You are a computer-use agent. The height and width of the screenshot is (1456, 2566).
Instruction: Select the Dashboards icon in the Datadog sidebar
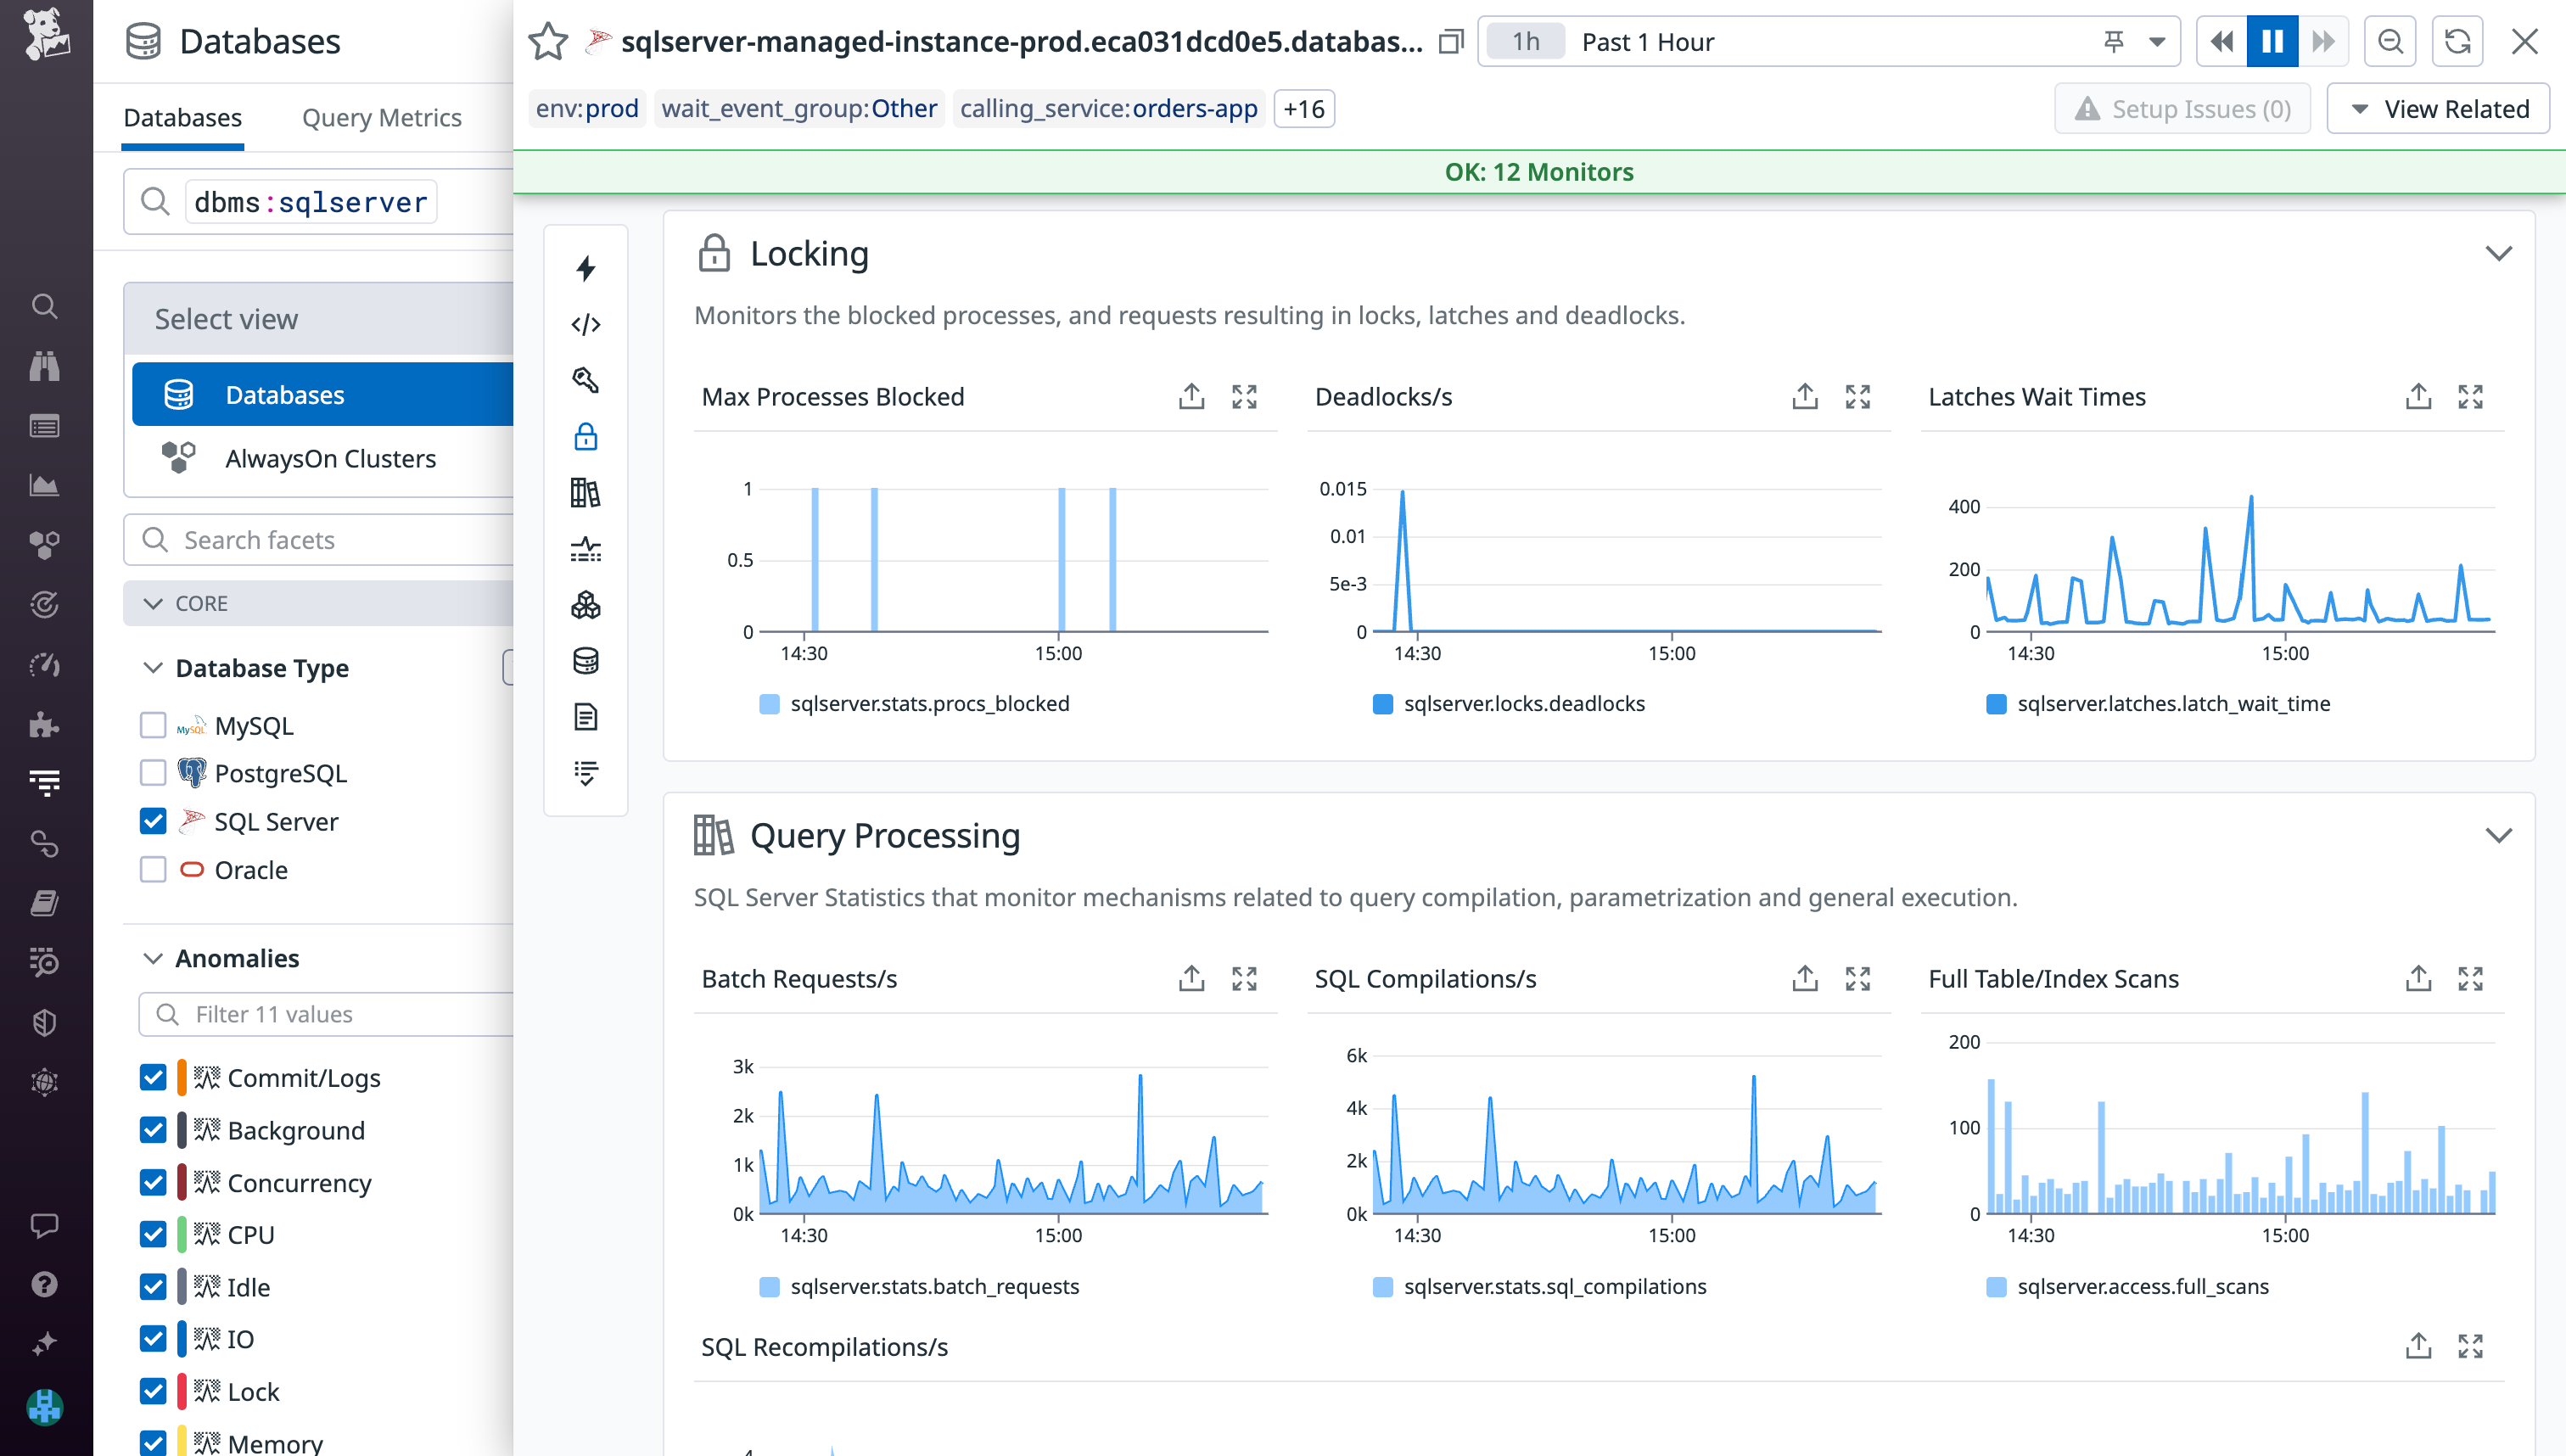tap(44, 425)
